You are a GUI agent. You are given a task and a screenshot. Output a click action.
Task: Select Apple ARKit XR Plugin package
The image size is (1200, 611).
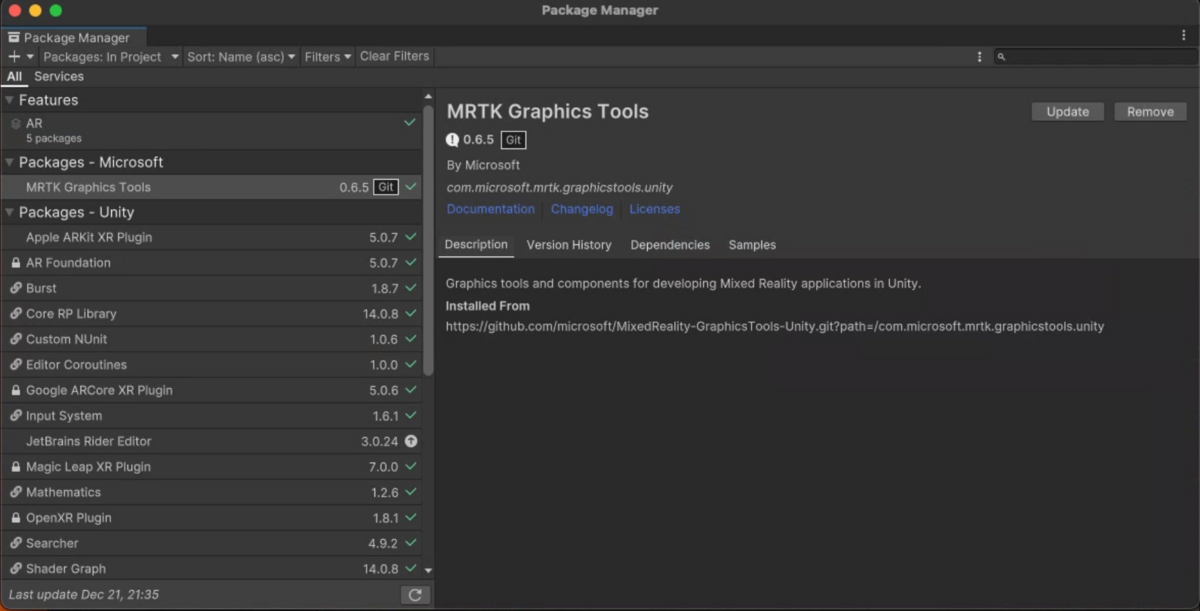tap(211, 237)
